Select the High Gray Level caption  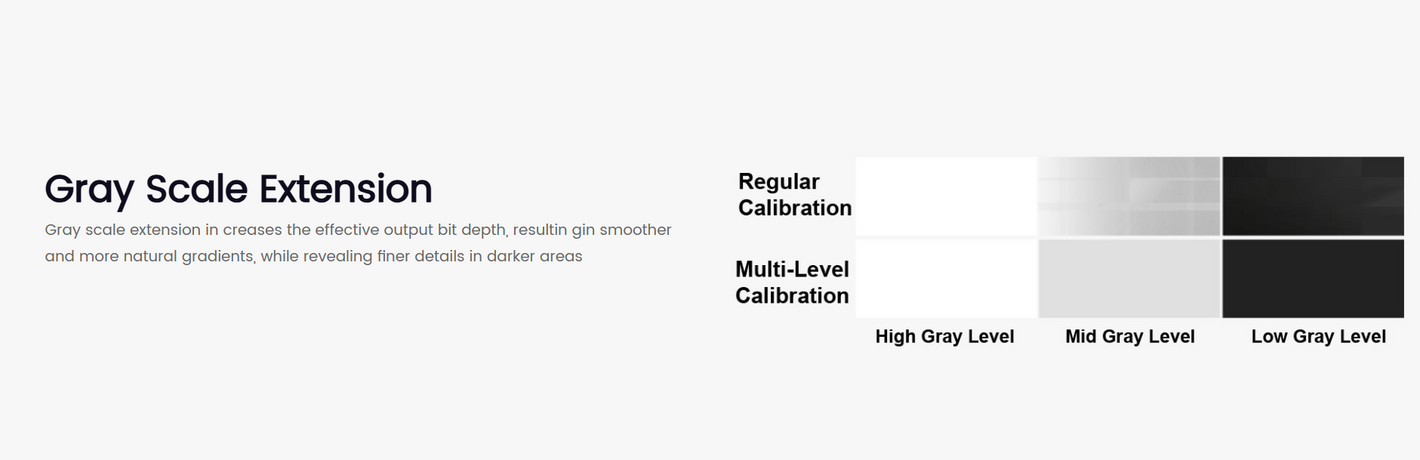[x=945, y=337]
